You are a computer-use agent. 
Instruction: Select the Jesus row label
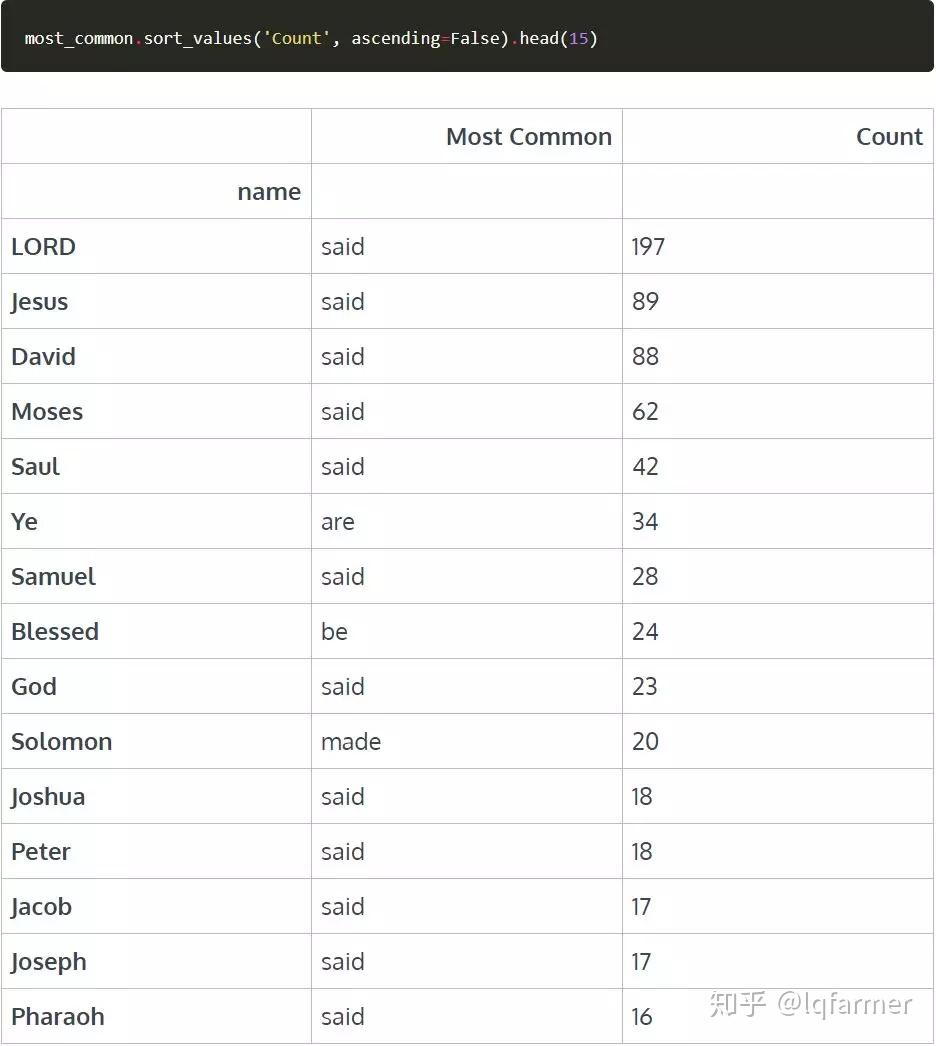tap(40, 302)
